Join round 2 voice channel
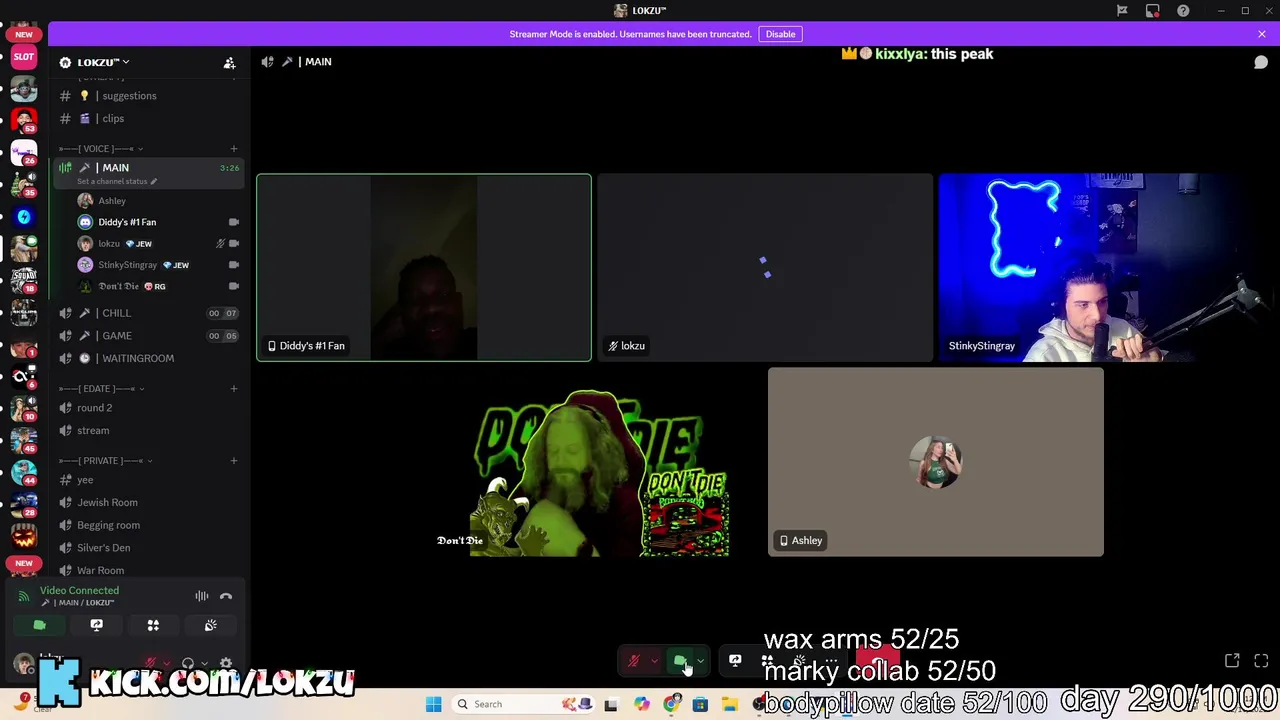 (149, 408)
